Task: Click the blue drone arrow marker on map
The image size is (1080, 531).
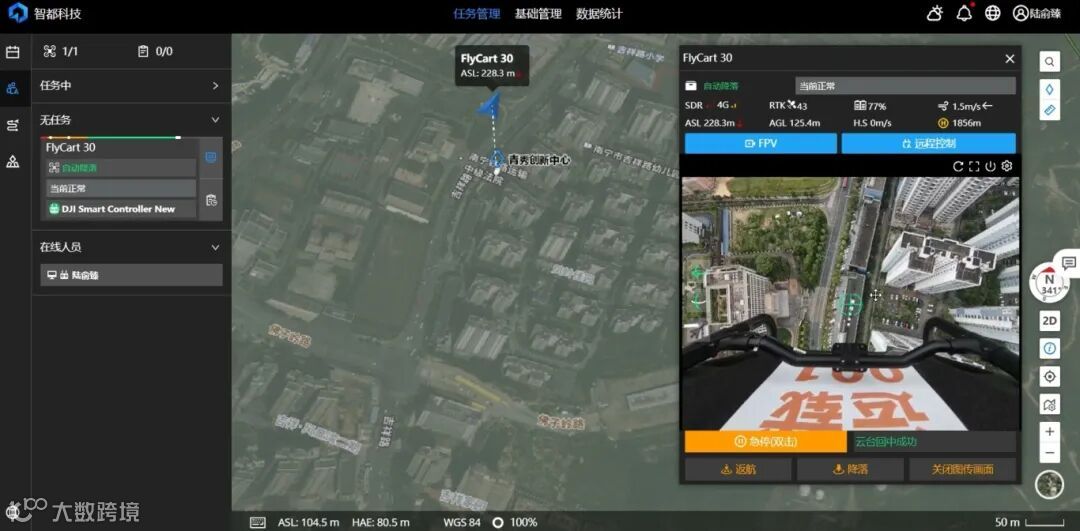Action: tap(489, 104)
